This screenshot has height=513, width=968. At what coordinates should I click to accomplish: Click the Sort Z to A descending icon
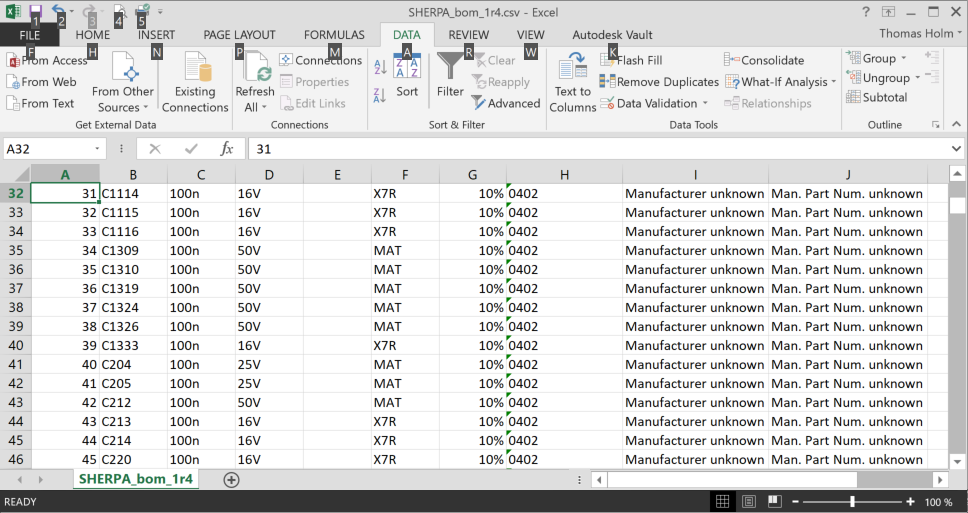coord(381,94)
